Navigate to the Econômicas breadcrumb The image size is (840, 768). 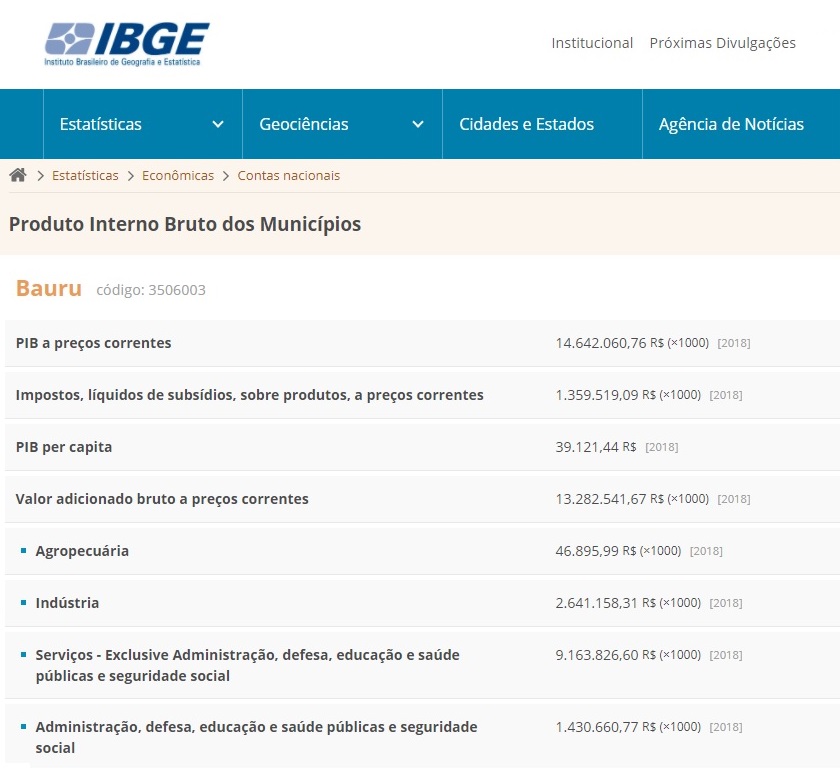[178, 175]
